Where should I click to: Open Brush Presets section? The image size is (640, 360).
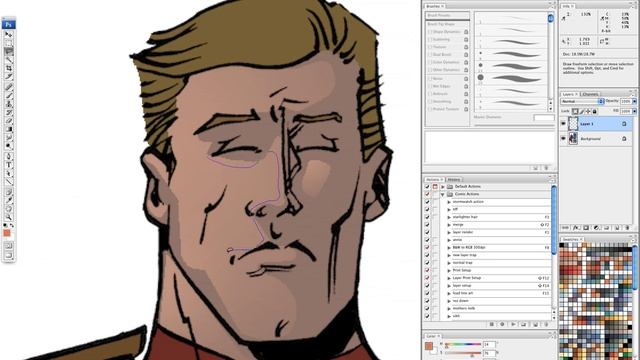pos(447,16)
